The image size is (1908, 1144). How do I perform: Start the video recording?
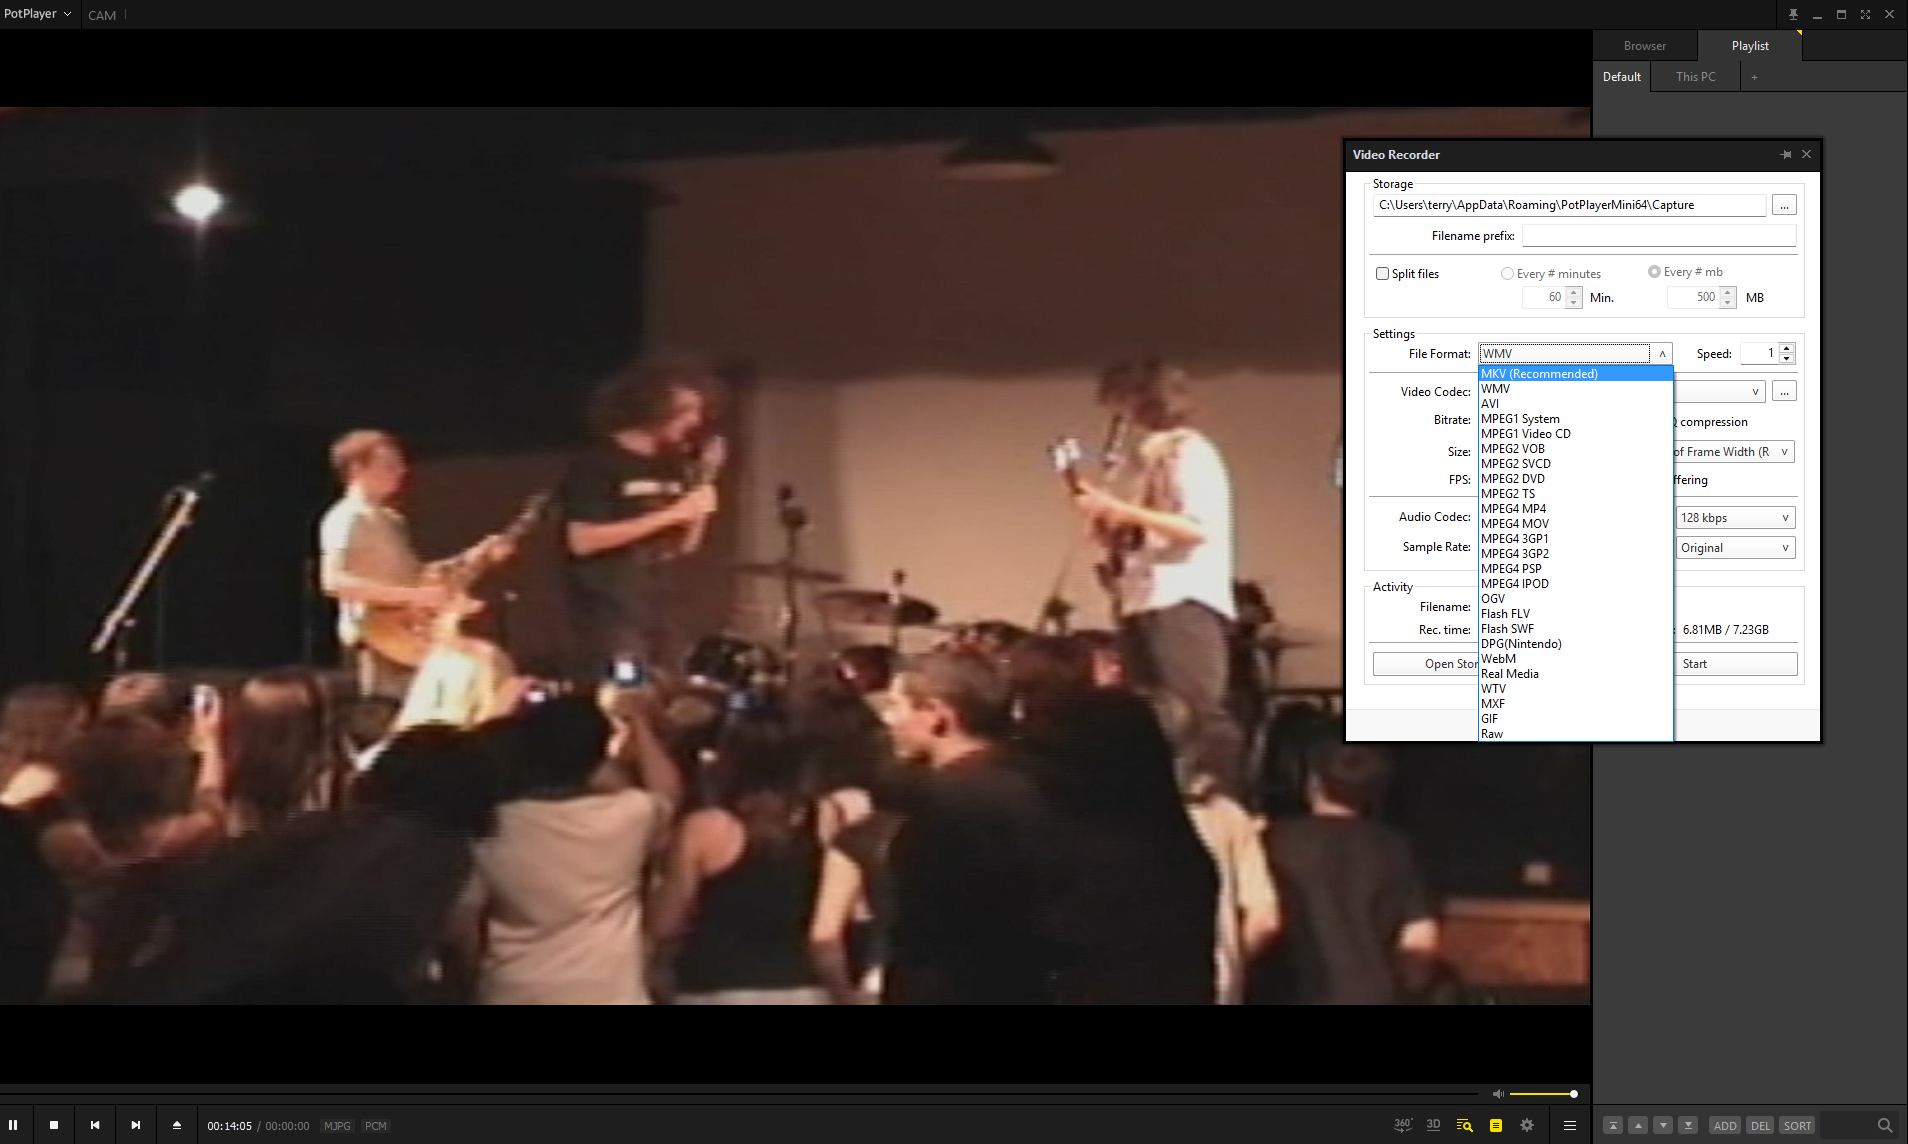[1735, 663]
